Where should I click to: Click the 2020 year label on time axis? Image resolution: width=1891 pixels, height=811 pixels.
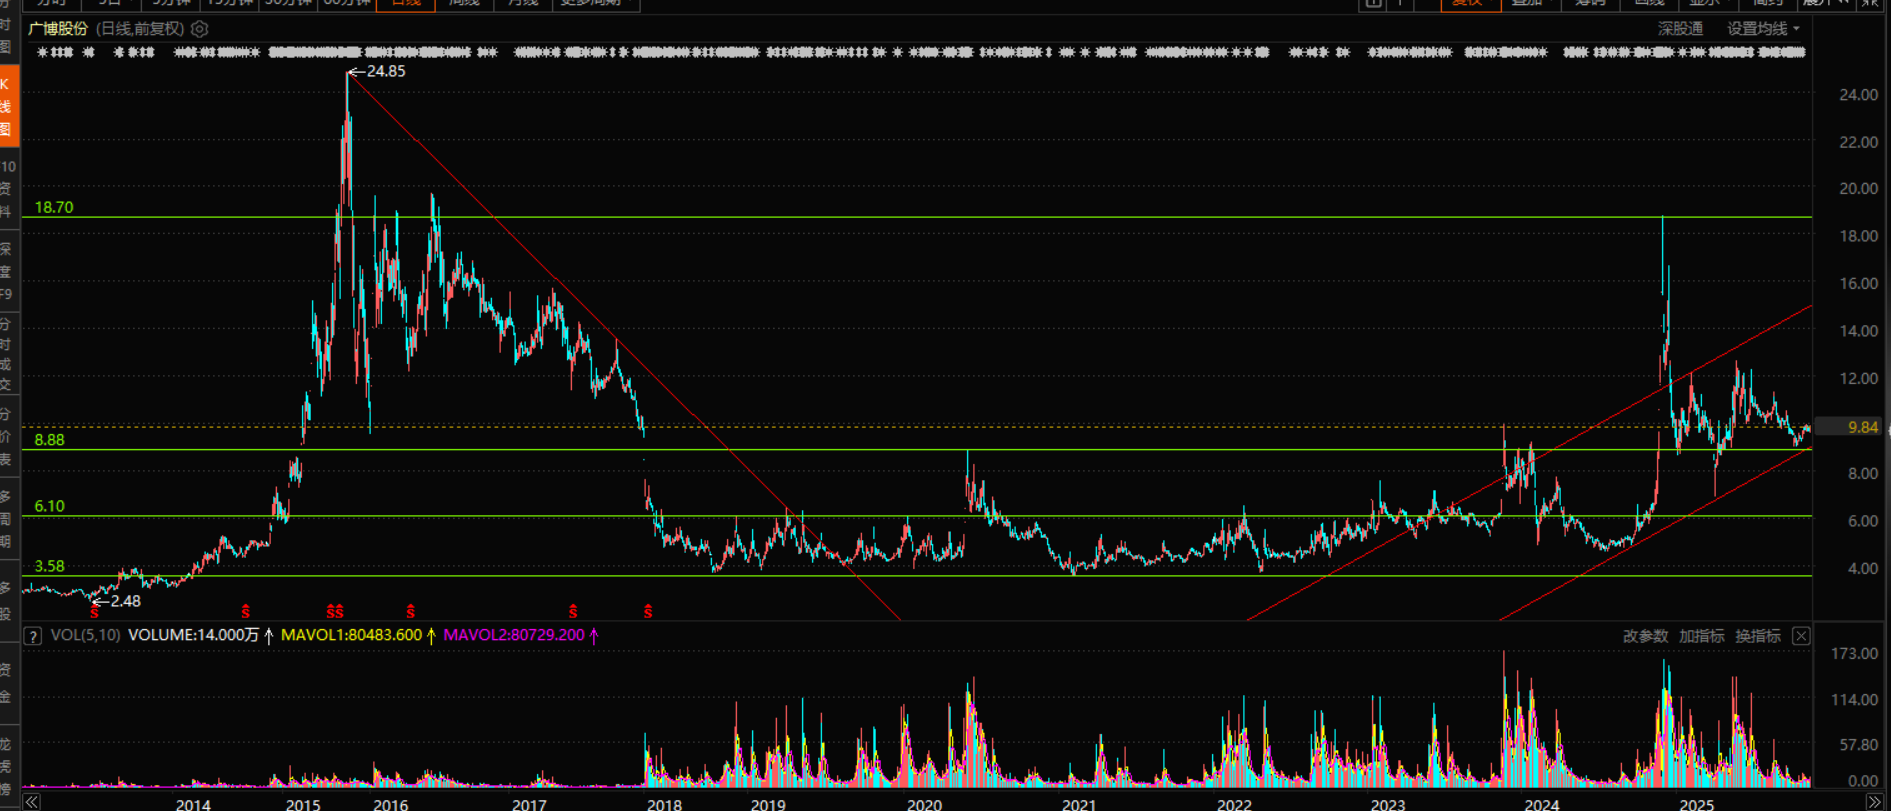[x=924, y=804]
